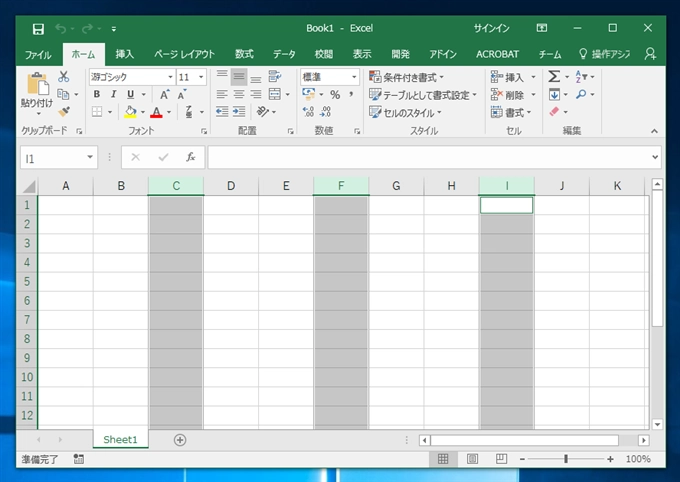
Task: Increase indent of cell text
Action: click(x=239, y=112)
